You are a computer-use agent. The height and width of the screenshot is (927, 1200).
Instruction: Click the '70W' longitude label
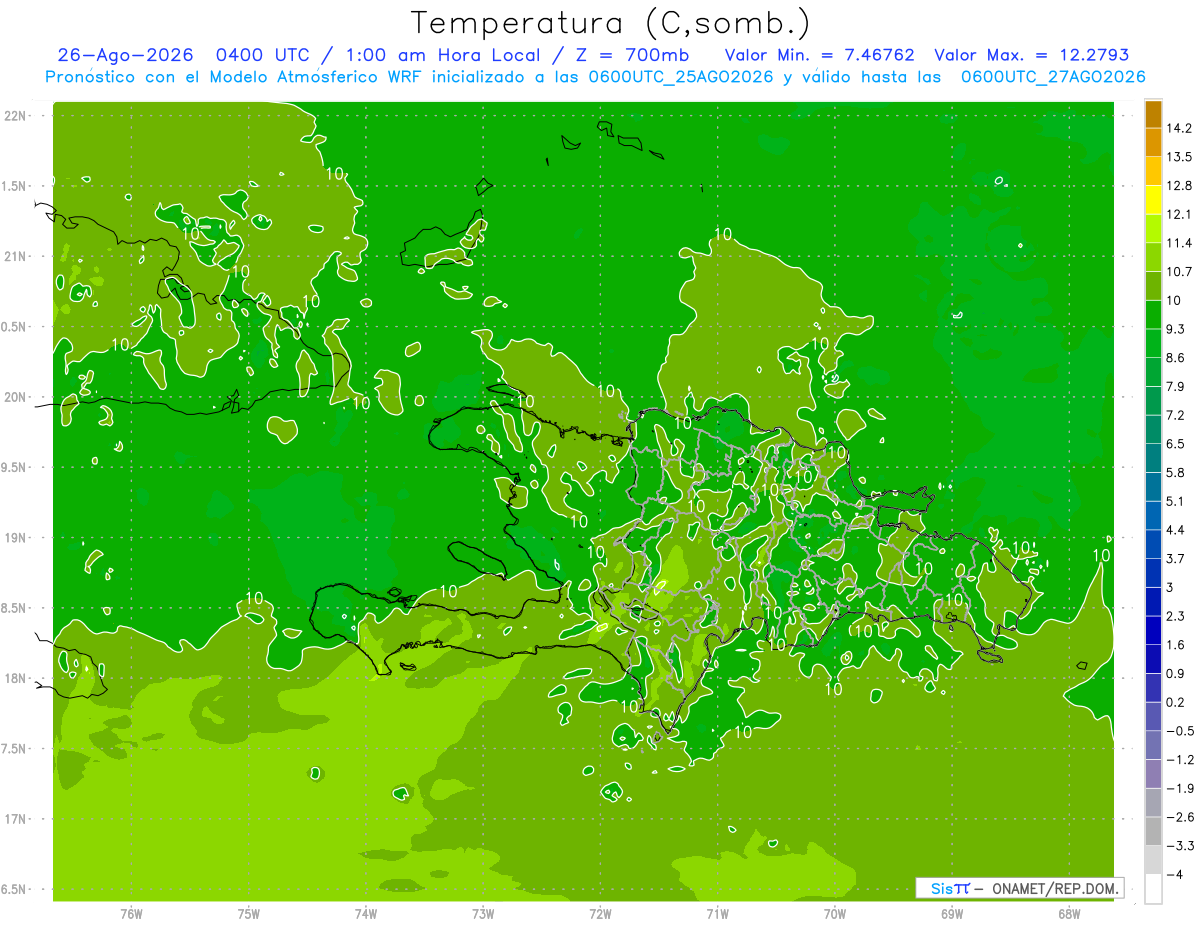[834, 914]
